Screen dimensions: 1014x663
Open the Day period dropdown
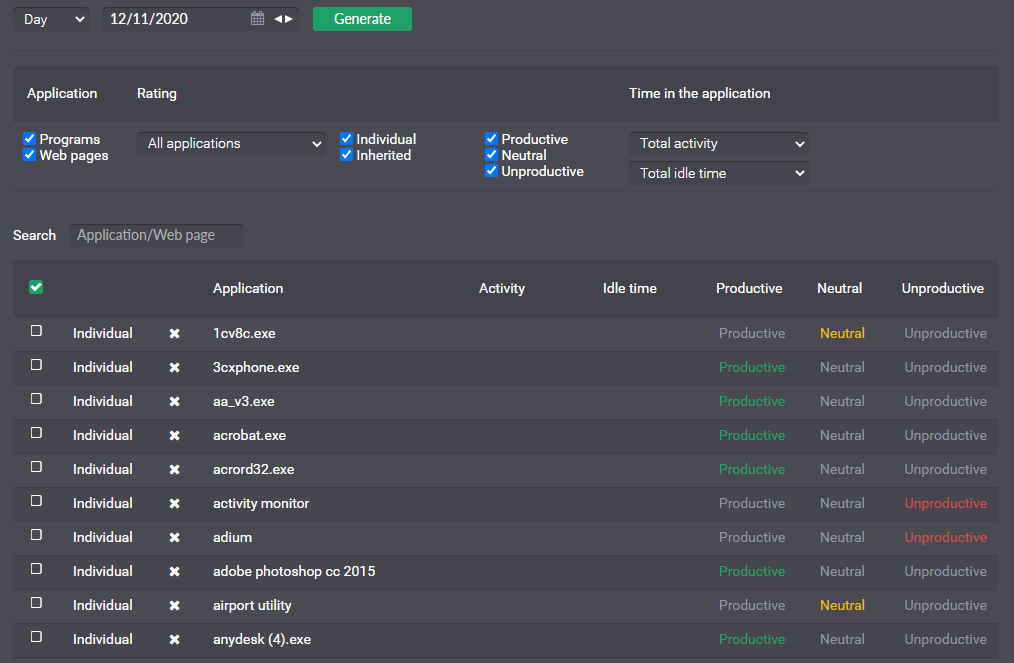click(51, 19)
